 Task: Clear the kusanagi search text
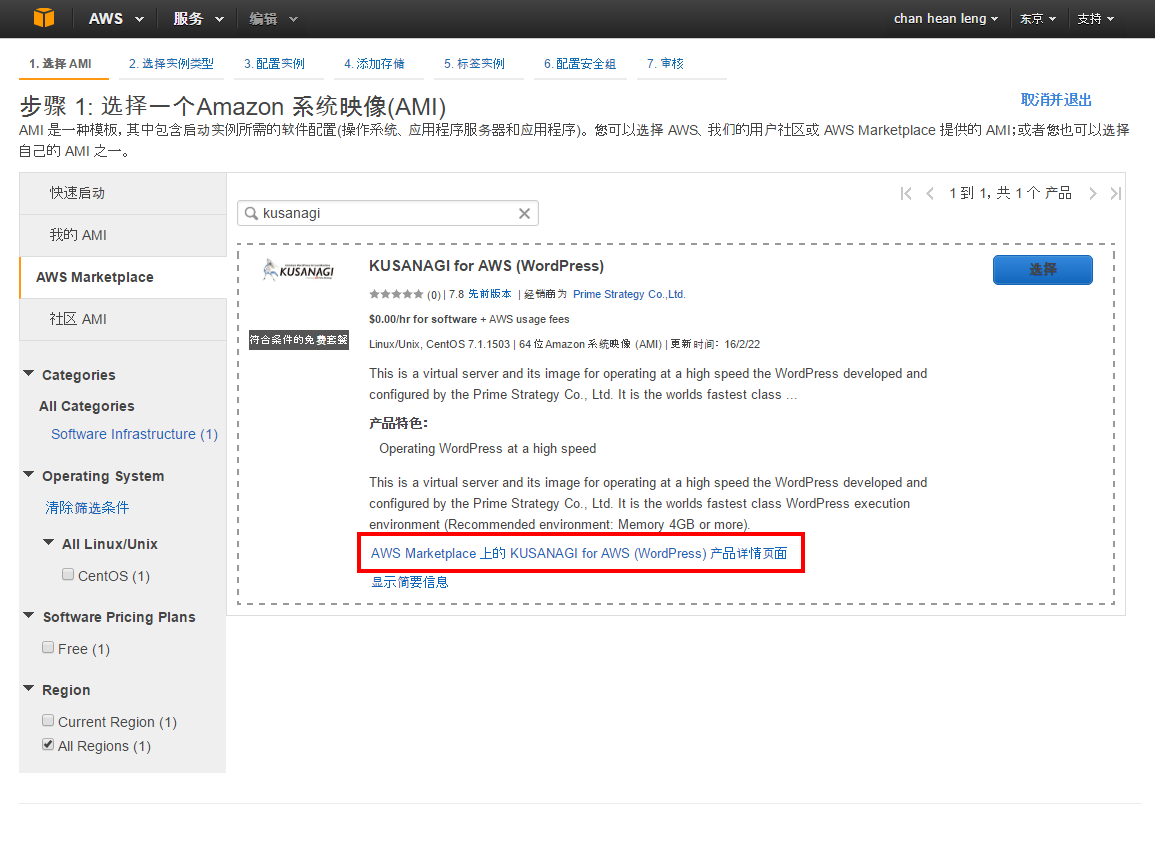524,214
